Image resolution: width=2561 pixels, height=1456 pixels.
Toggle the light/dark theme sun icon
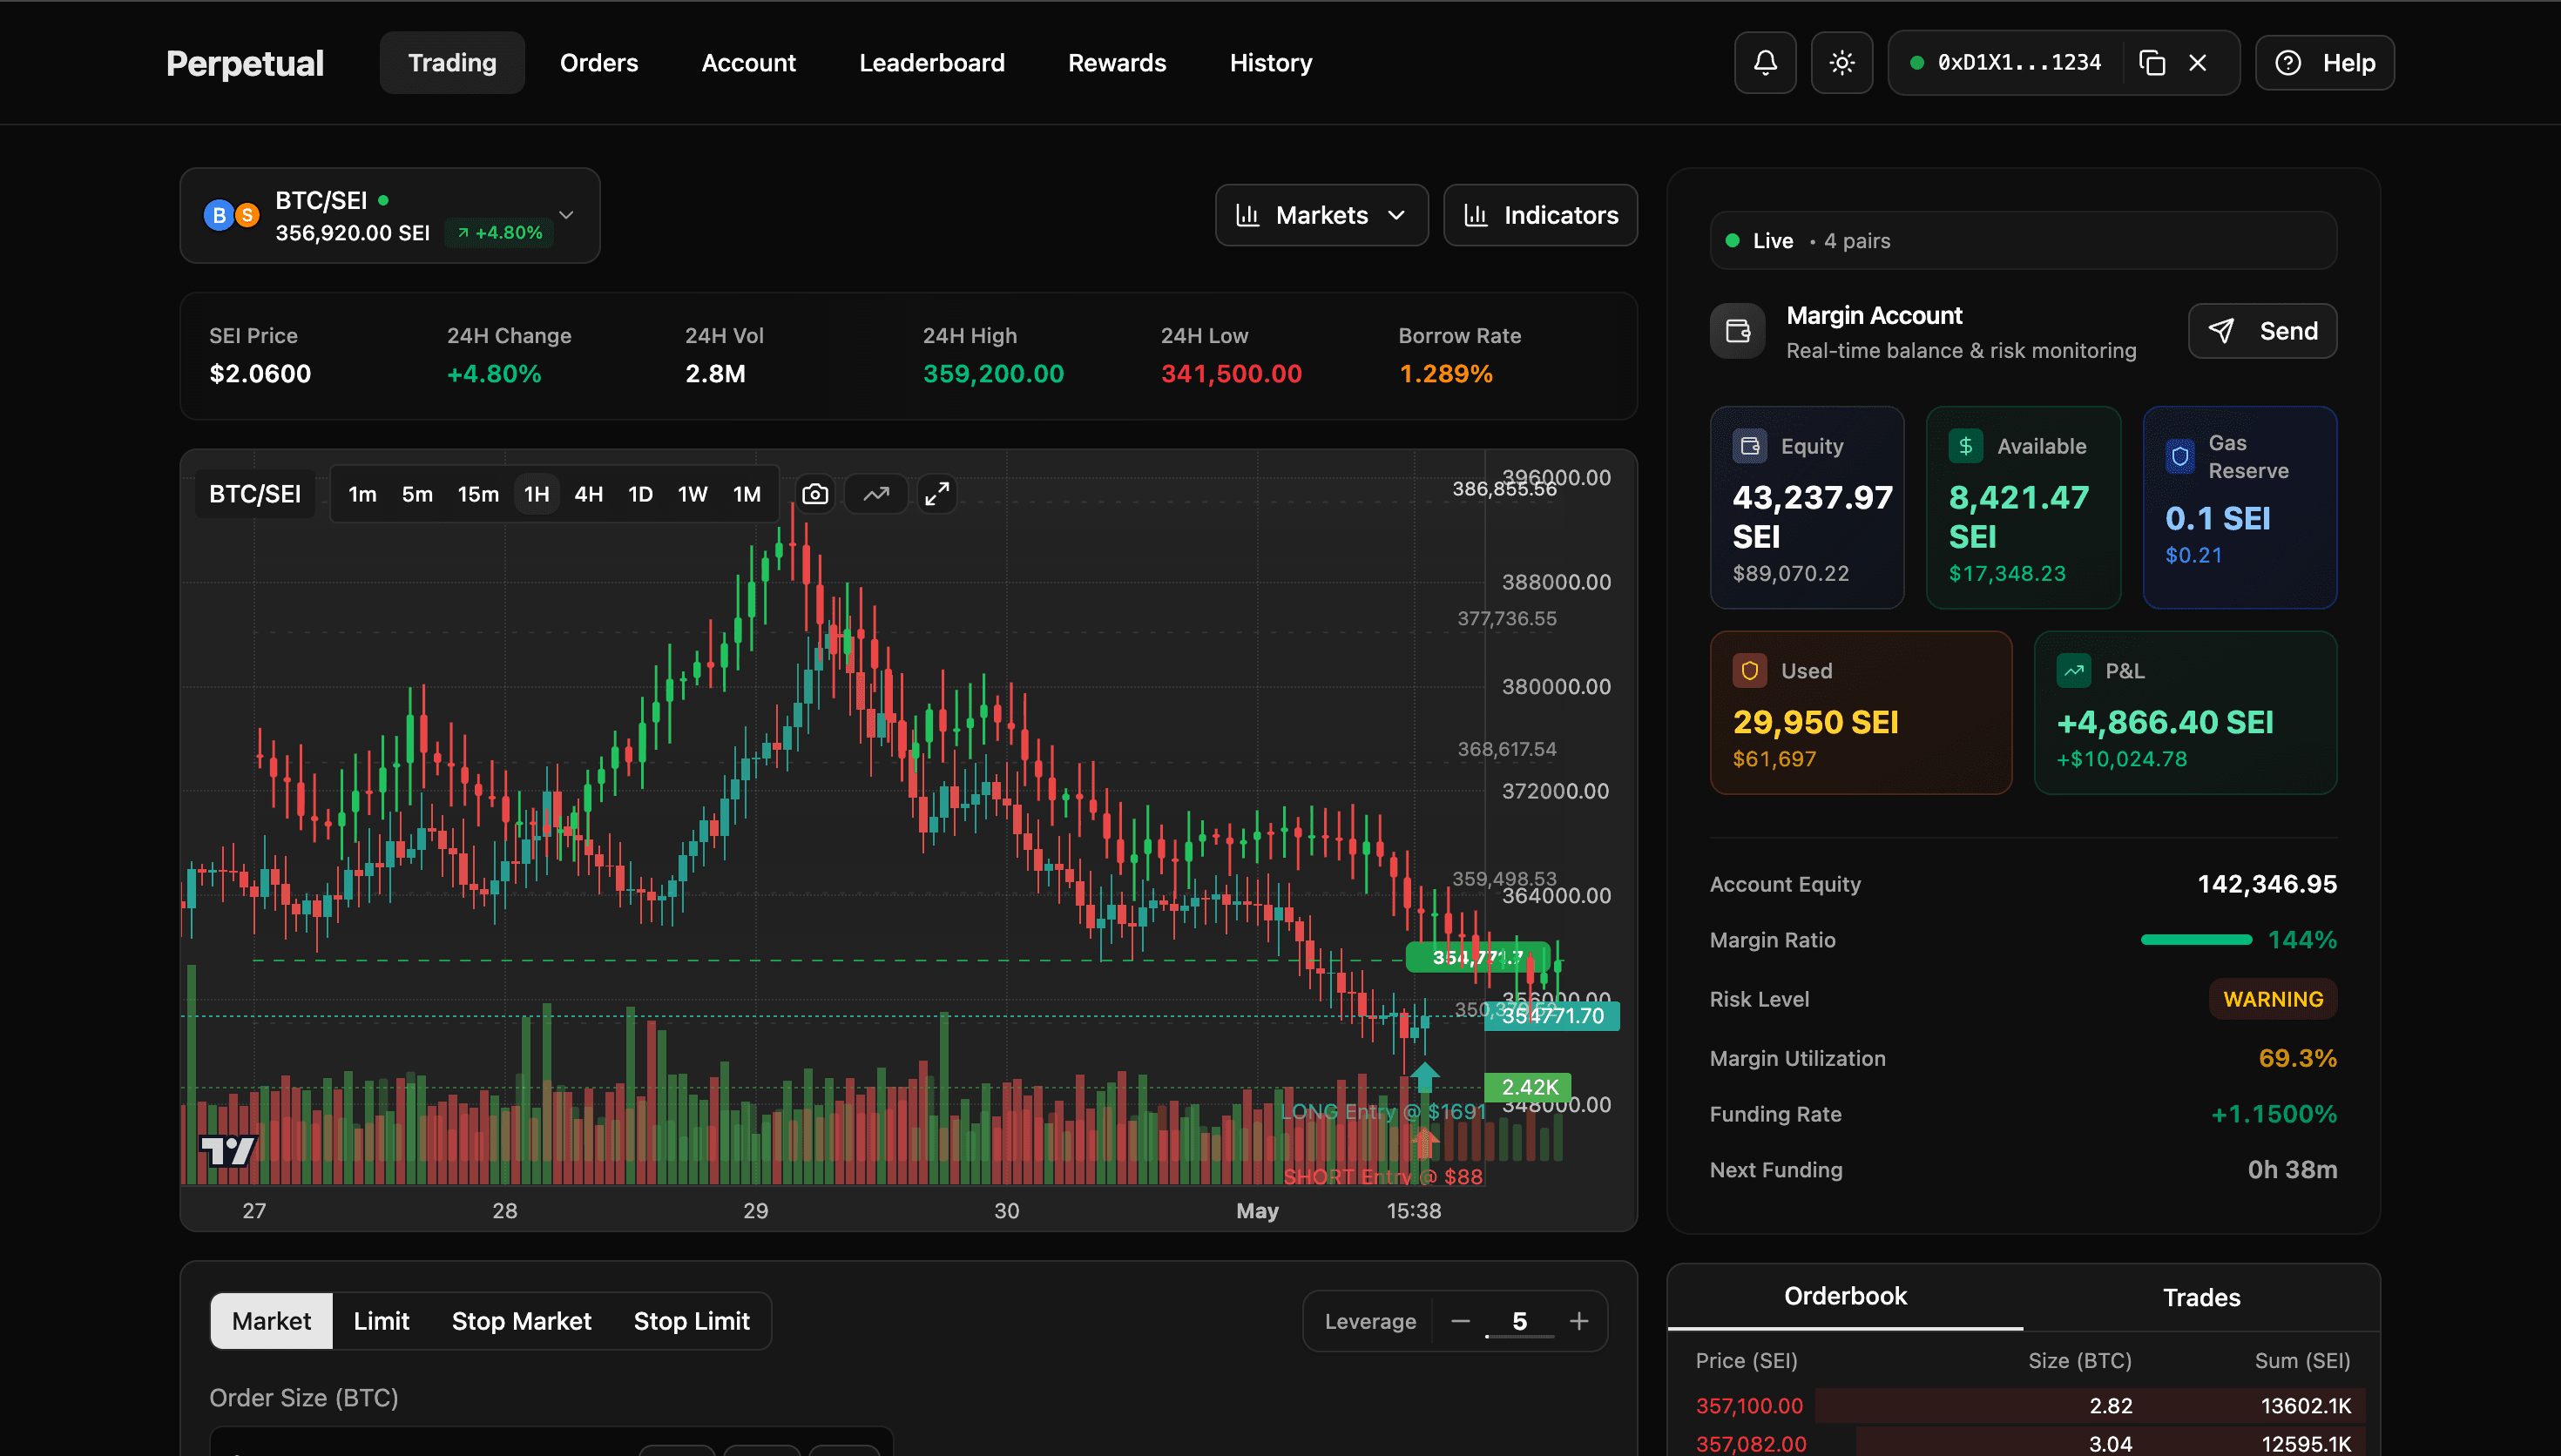point(1842,63)
